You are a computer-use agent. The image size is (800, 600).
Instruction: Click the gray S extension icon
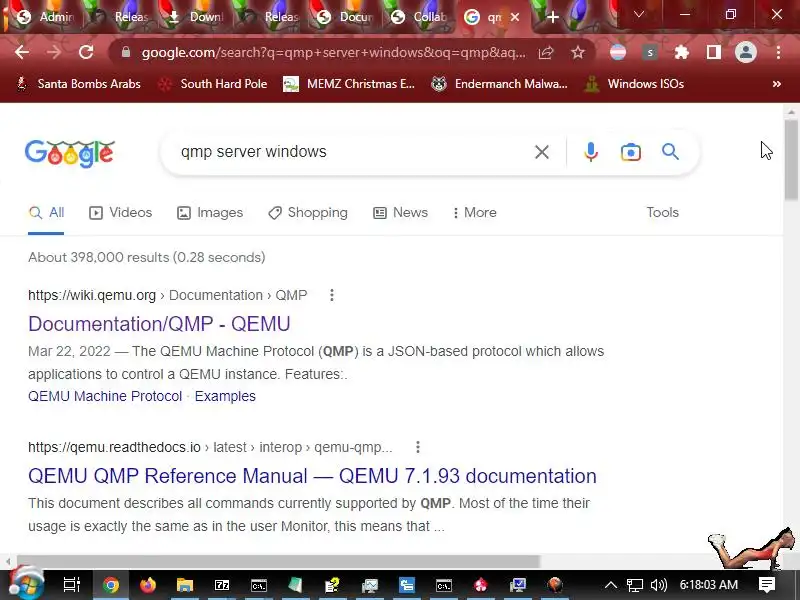pyautogui.click(x=649, y=52)
